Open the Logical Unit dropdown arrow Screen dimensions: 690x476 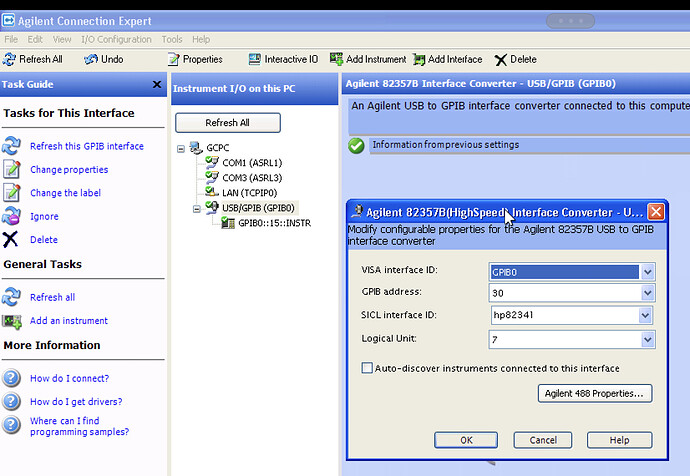tap(647, 339)
